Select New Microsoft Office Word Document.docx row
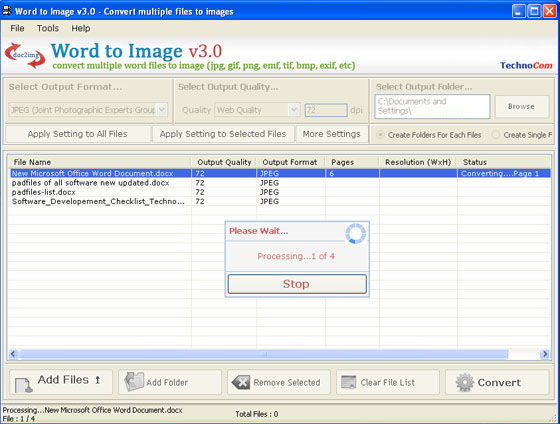Image resolution: width=560 pixels, height=424 pixels. click(280, 173)
